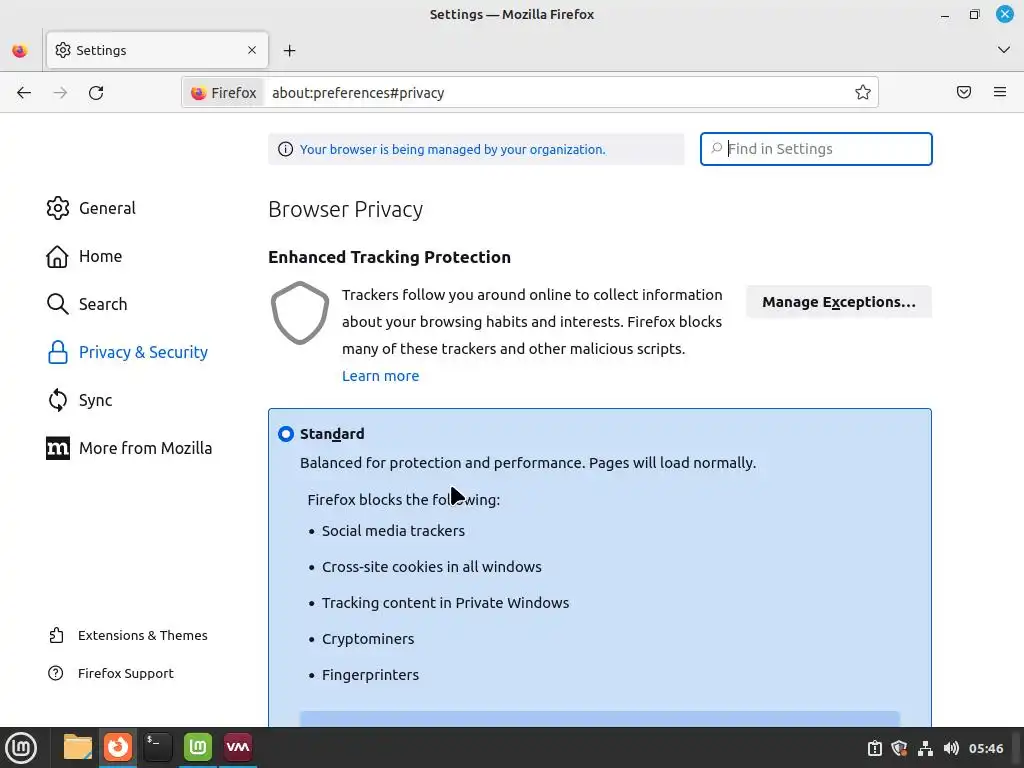Click the Home house icon in sidebar
1024x768 pixels.
57,256
